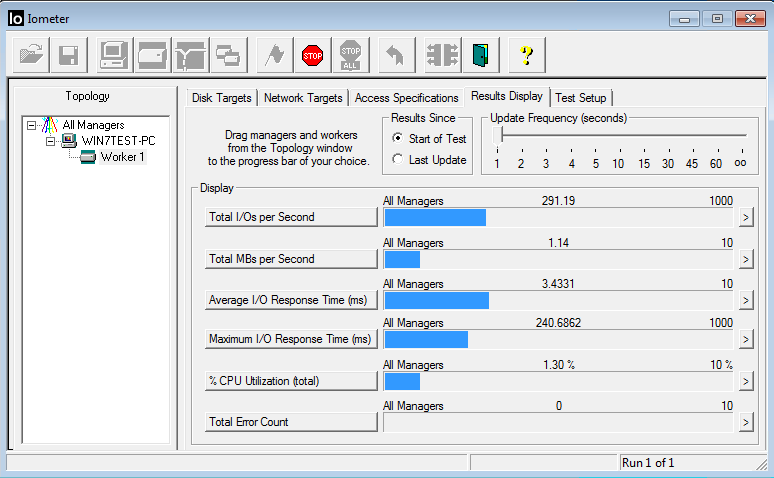This screenshot has height=478, width=774.
Task: Click Total Error Count metric button
Action: (291, 422)
